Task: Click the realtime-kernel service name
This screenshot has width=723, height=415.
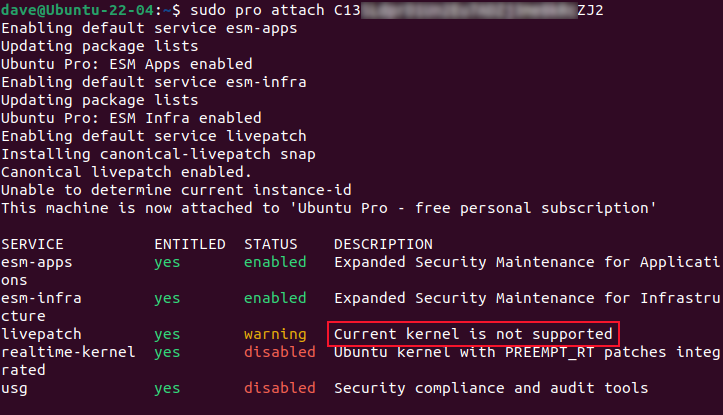Action: (x=64, y=352)
